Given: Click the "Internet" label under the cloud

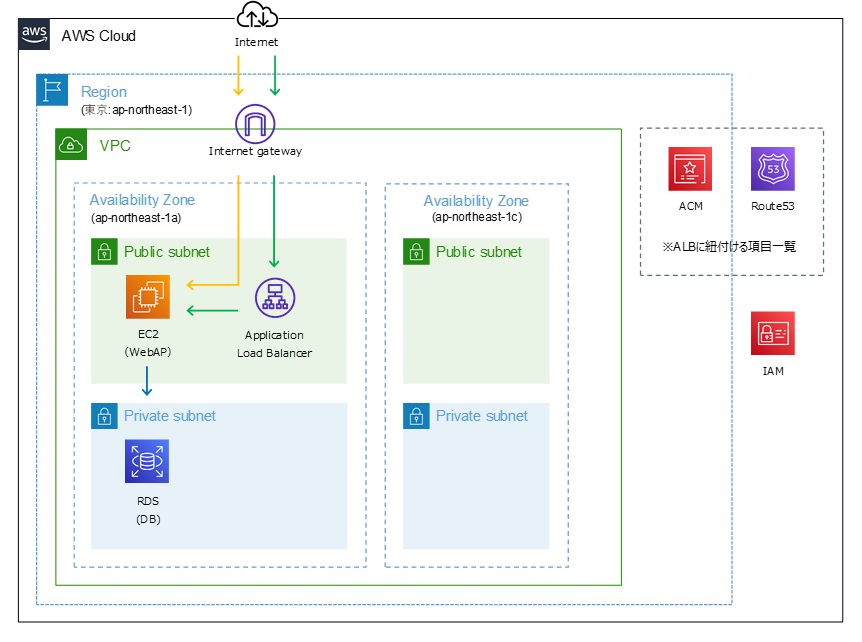Looking at the screenshot, I should [256, 42].
